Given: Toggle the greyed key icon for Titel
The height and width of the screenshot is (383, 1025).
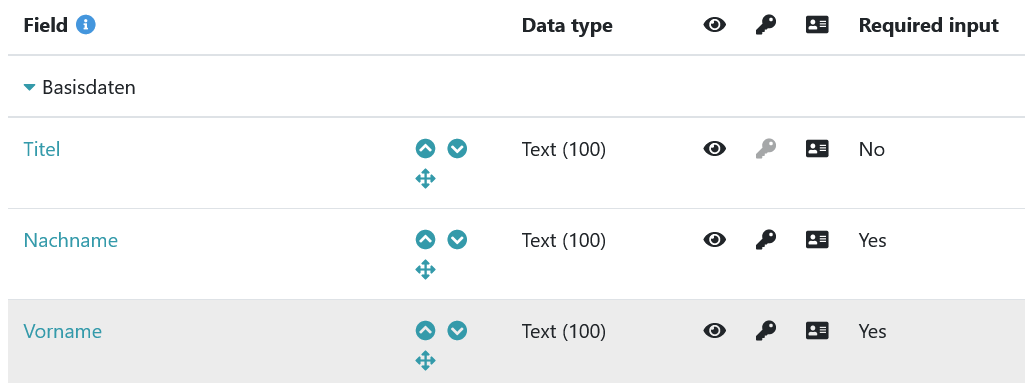Looking at the screenshot, I should click(765, 149).
